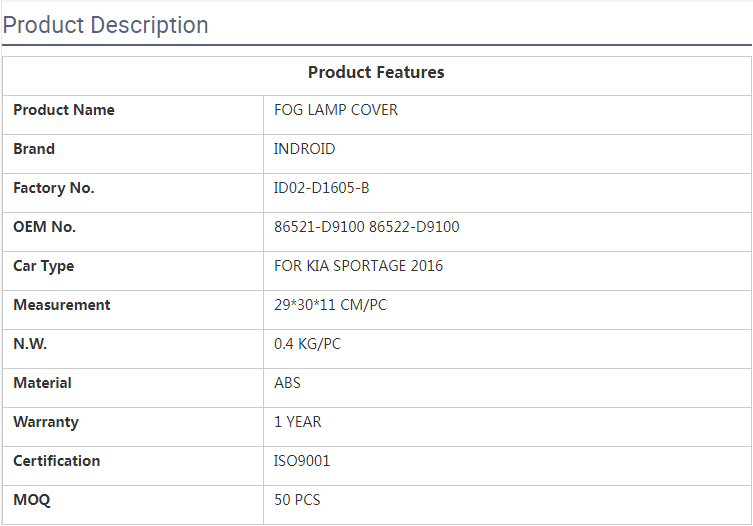Click the Factory No. label
This screenshot has height=526, width=753.
(54, 188)
